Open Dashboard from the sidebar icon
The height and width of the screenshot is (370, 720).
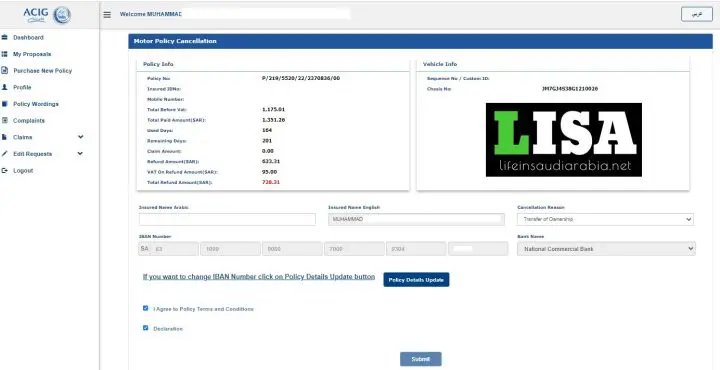coord(5,37)
